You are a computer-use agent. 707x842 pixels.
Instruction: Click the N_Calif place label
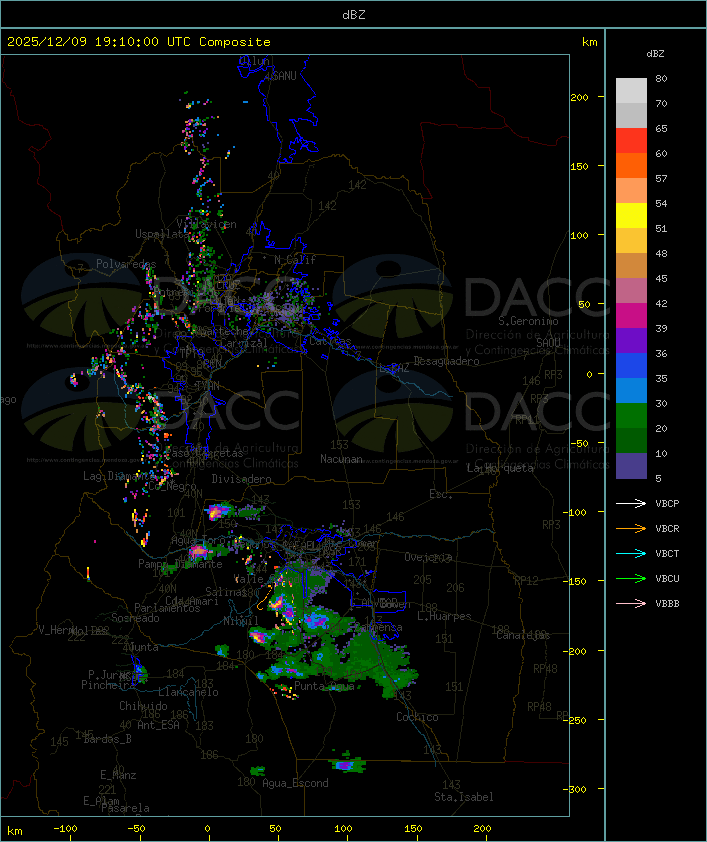(295, 260)
